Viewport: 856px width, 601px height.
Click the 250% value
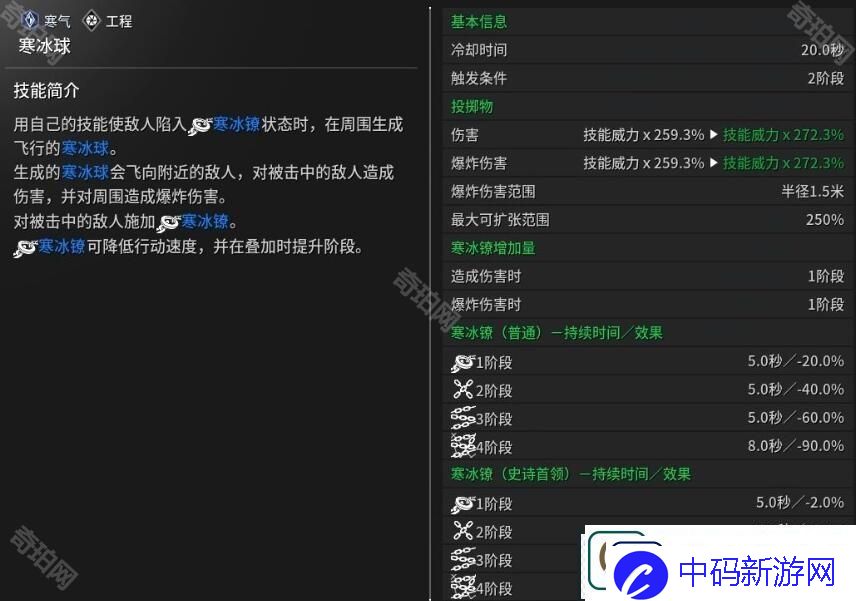825,220
